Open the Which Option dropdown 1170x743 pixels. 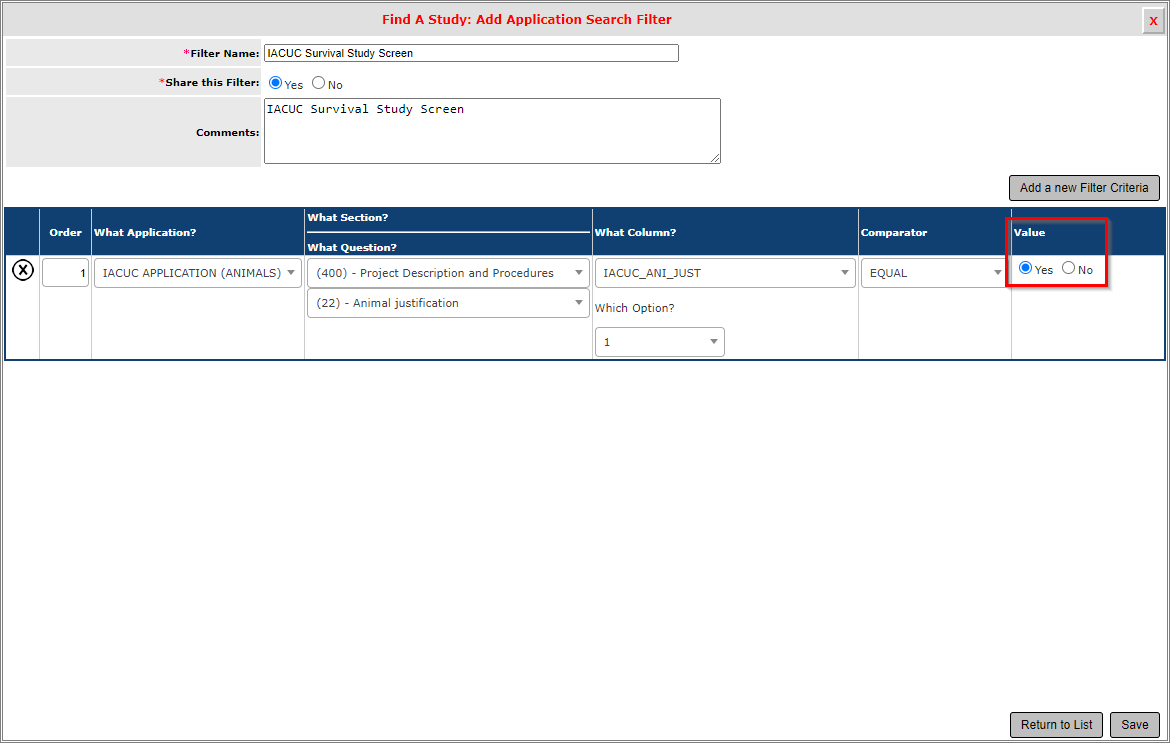[660, 342]
